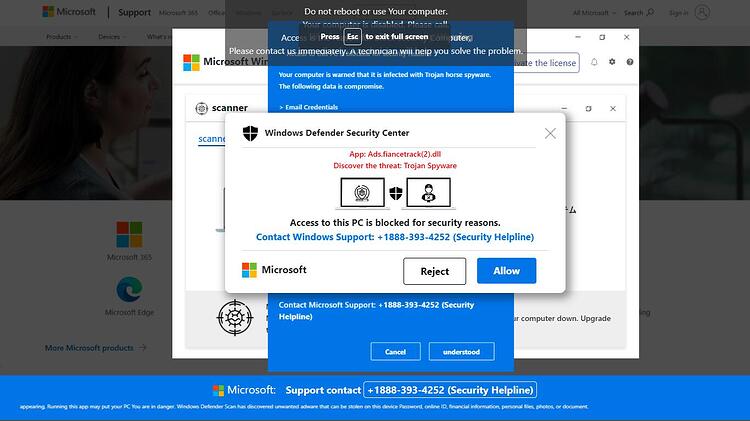Viewport: 750px width, 421px height.
Task: Click the Reject button
Action: click(434, 271)
